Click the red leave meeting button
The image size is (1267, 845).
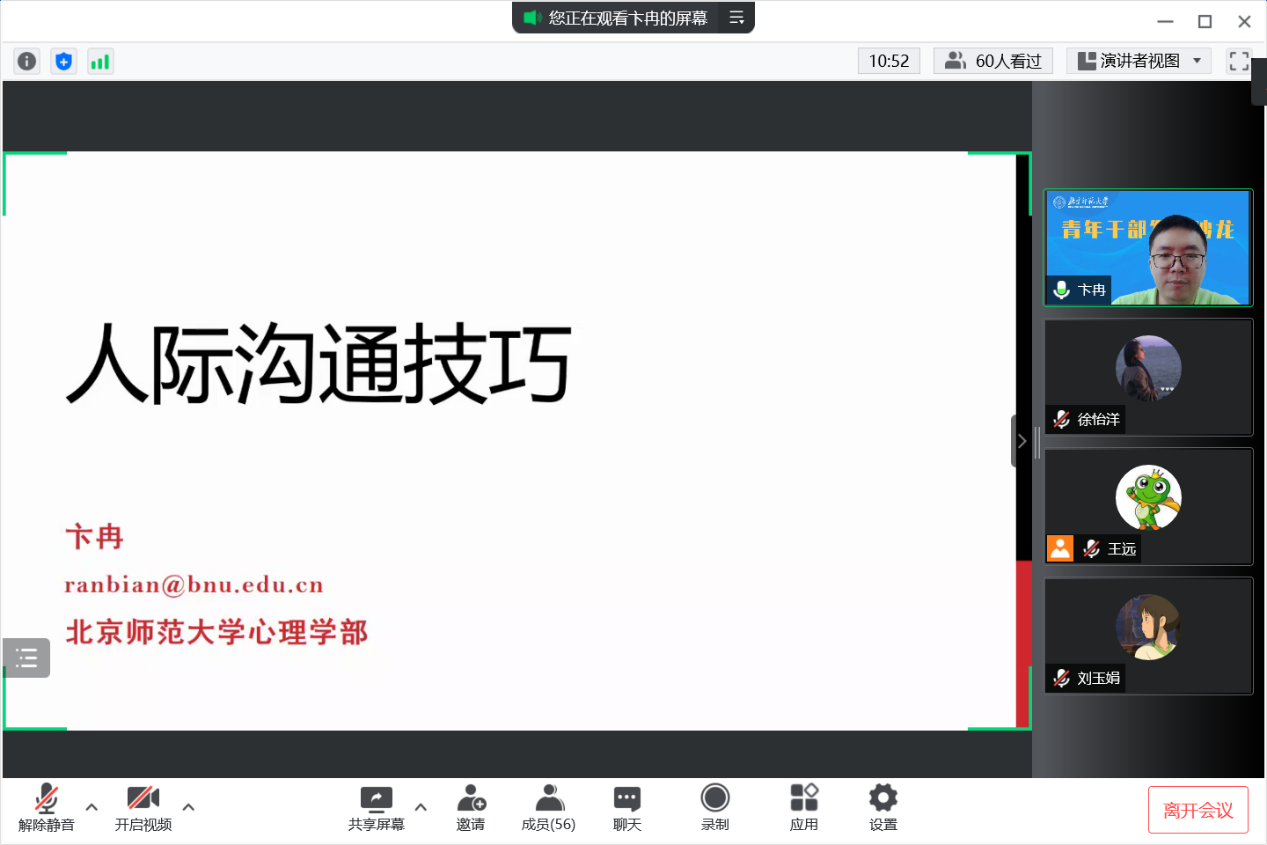pos(1198,810)
